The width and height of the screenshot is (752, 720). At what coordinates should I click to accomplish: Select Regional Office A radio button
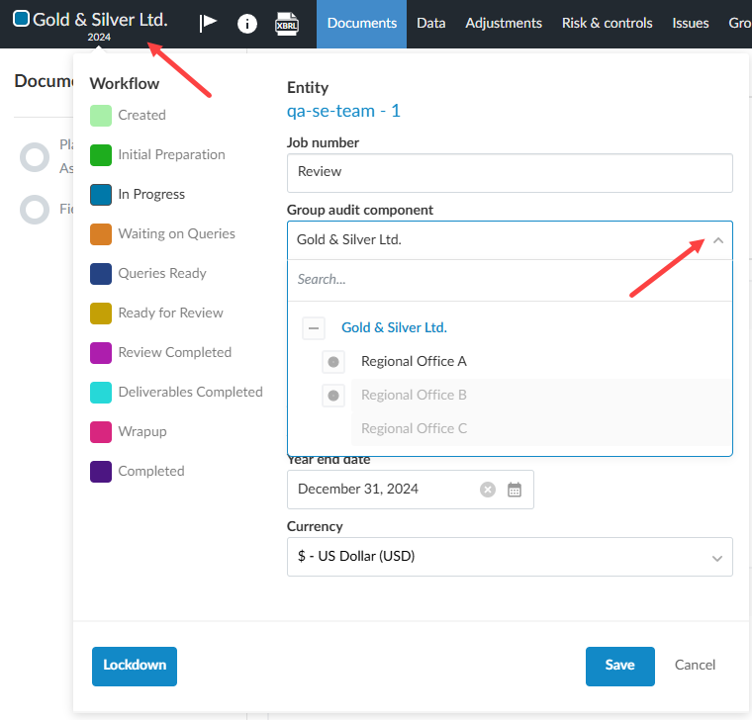coord(333,362)
